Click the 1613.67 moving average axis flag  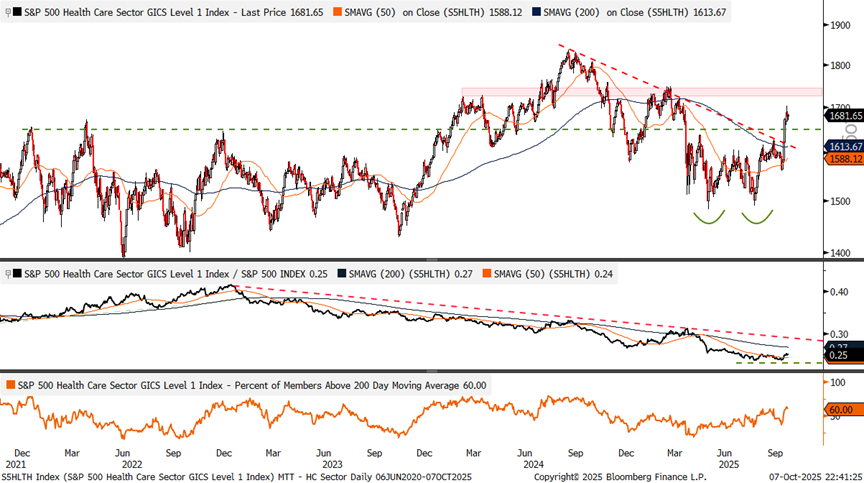[844, 146]
